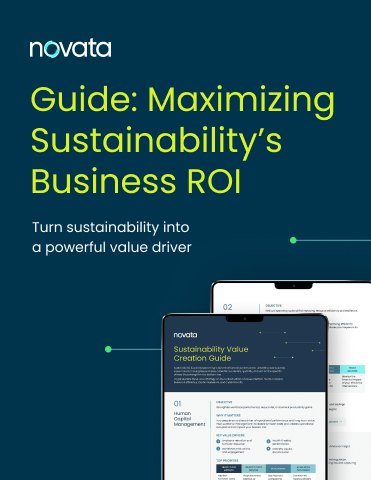Click the '01' section number on tablet

[178, 404]
